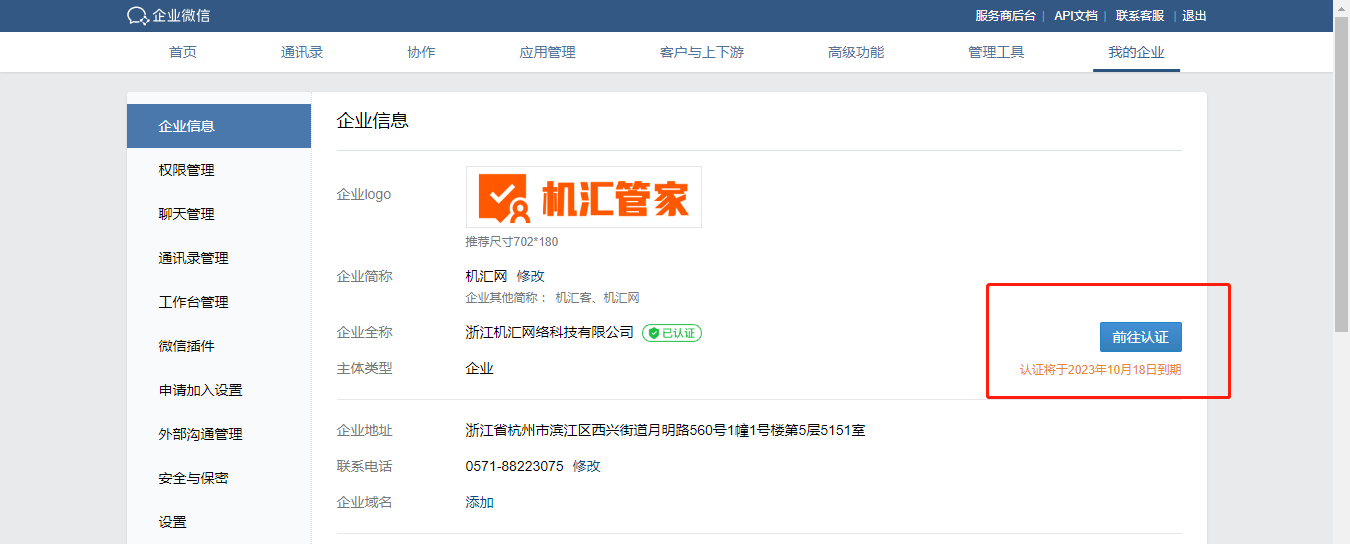
Task: Click the phone number 0571-88223075
Action: [x=515, y=466]
